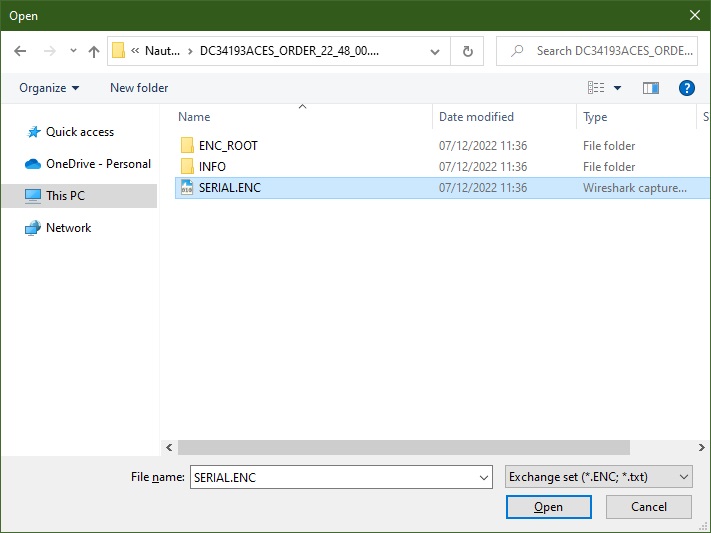The image size is (711, 533).
Task: Click the Quick access star icon
Action: [34, 132]
